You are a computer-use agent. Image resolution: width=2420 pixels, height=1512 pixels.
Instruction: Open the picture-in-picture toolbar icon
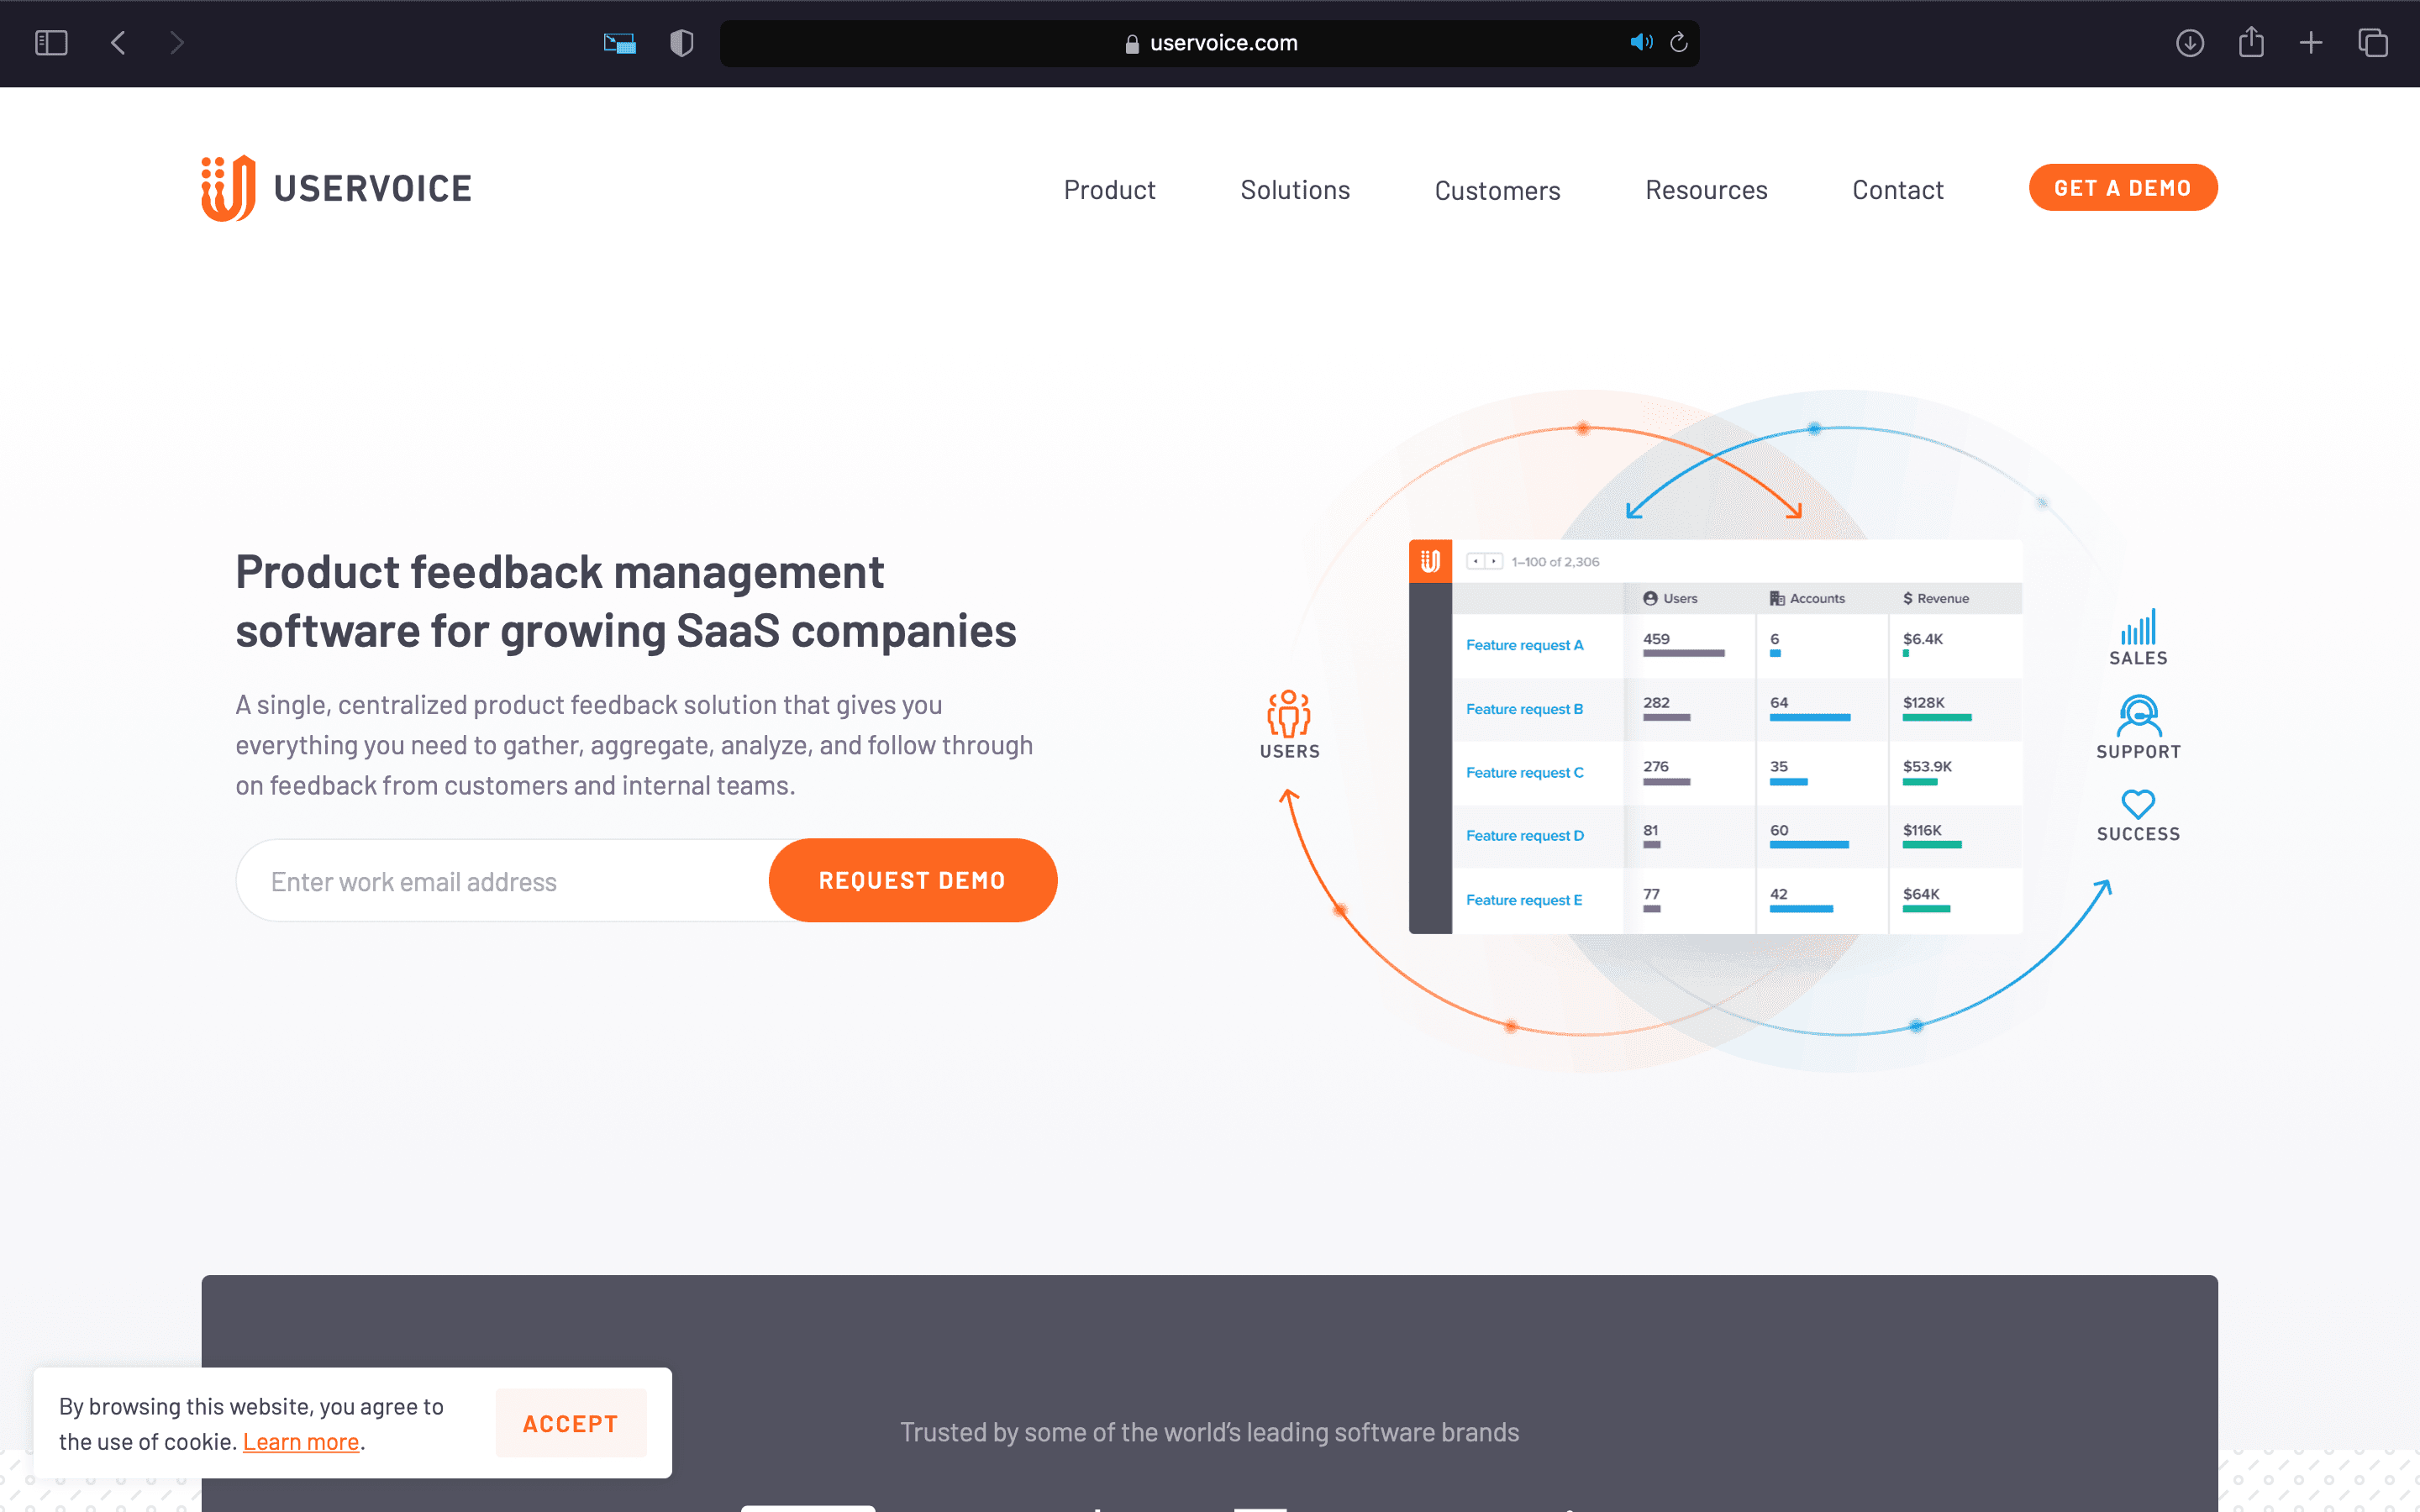(620, 43)
